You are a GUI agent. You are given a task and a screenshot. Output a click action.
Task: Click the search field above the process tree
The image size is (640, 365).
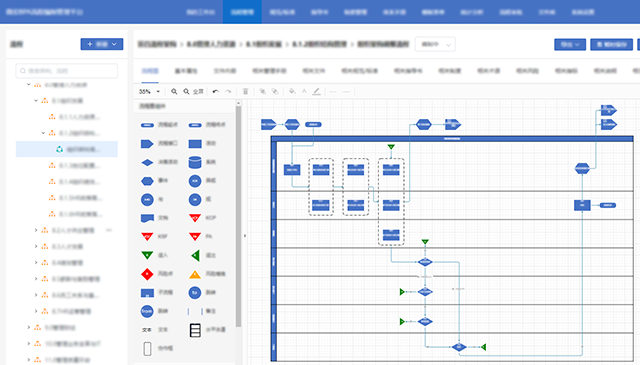coord(67,71)
